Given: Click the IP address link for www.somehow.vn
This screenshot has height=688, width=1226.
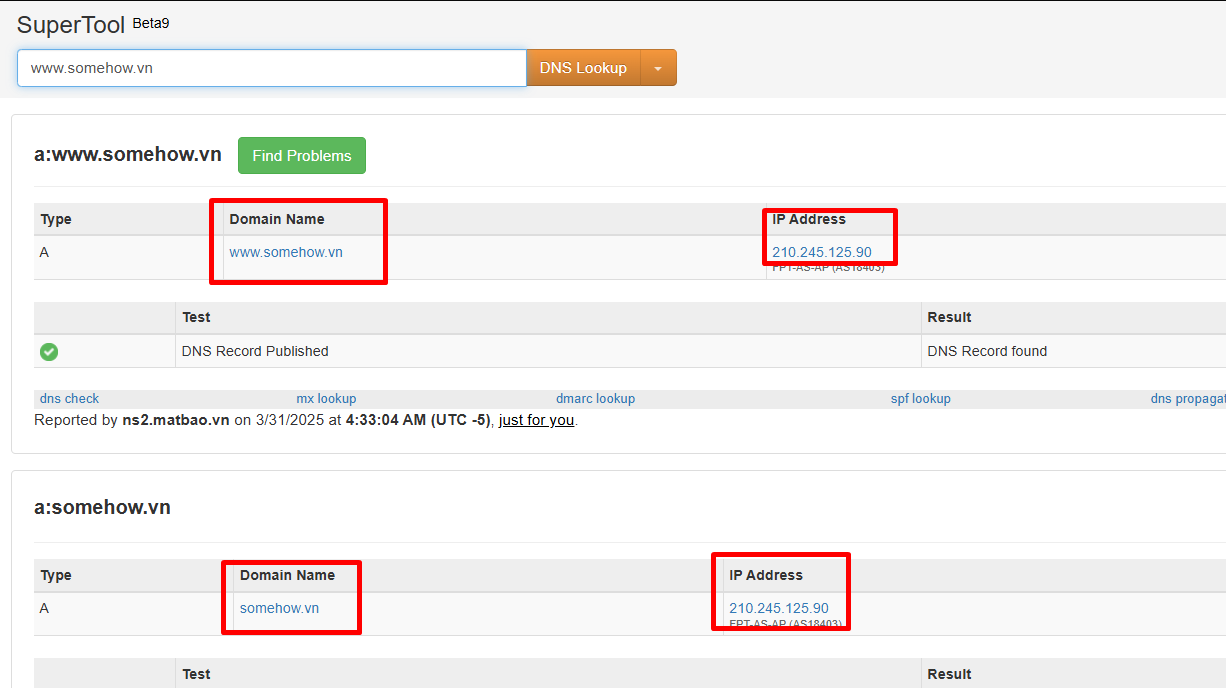Looking at the screenshot, I should [821, 252].
